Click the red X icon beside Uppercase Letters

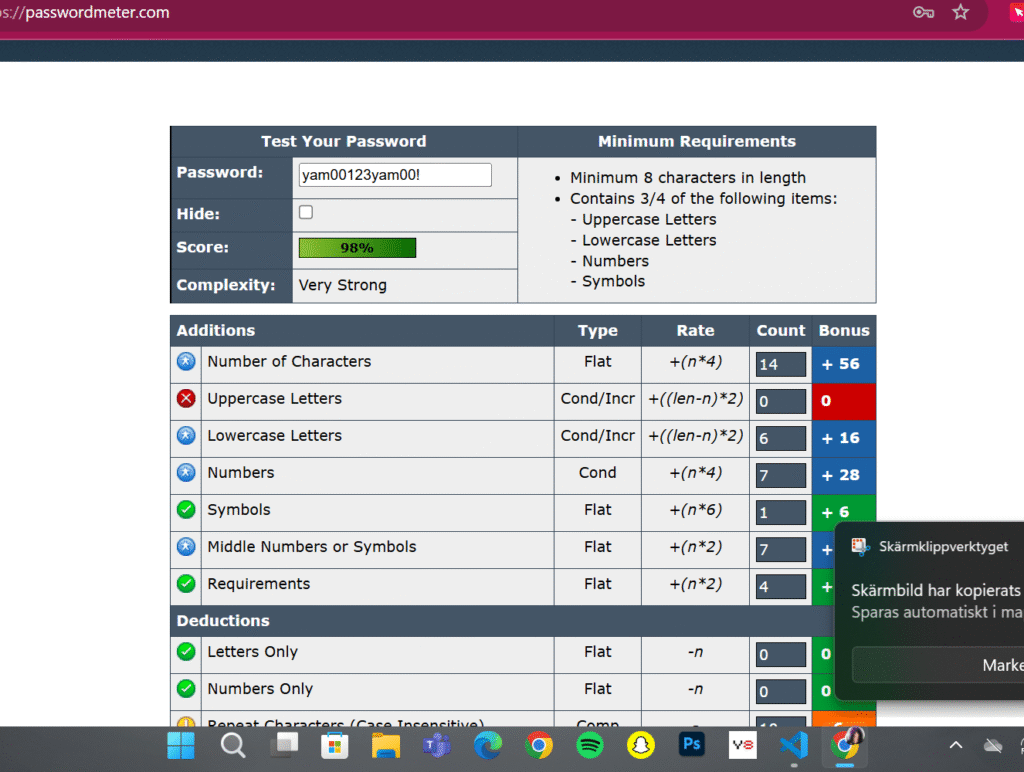[x=186, y=398]
